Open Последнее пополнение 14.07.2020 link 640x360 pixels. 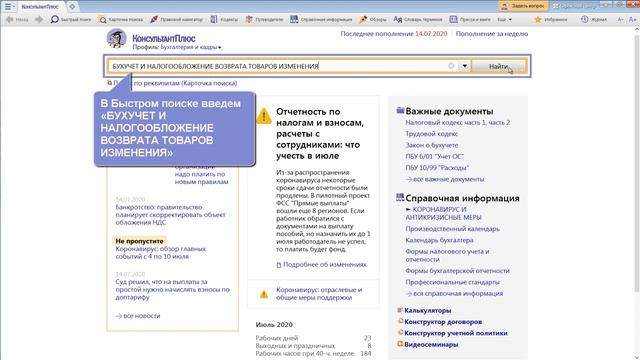(x=394, y=34)
